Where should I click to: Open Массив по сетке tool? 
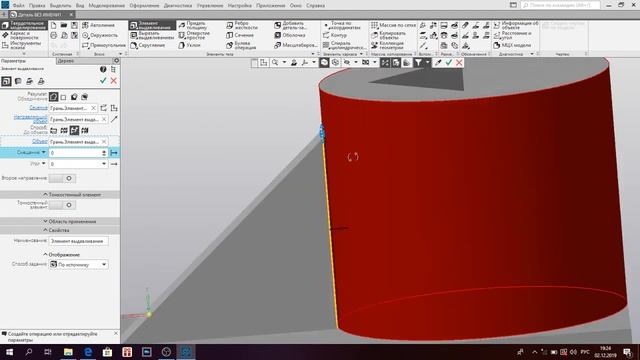393,25
